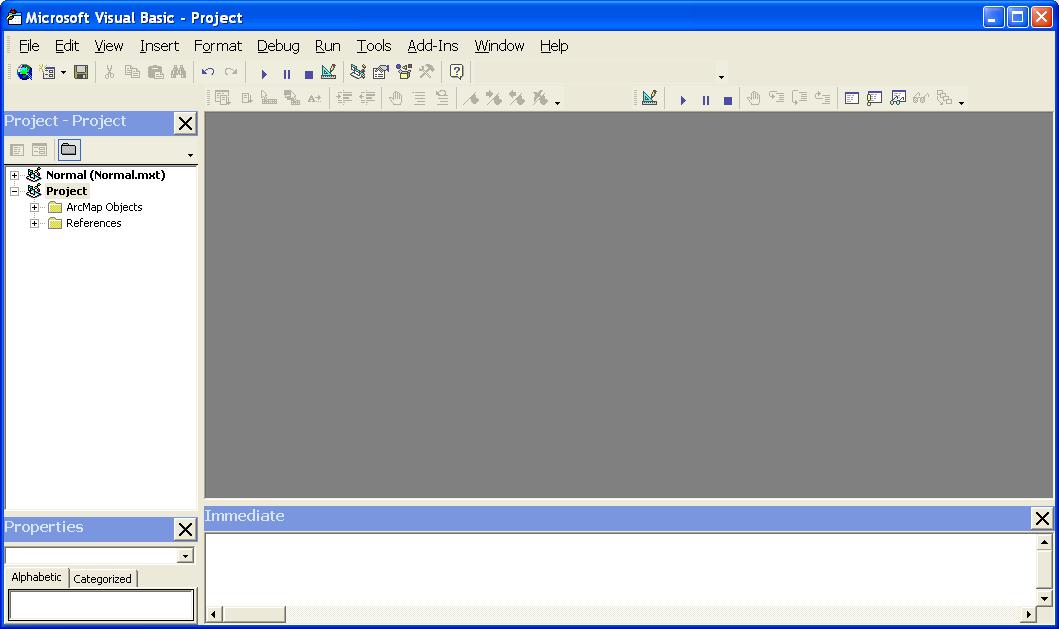The height and width of the screenshot is (629, 1059).
Task: Click View Code button in Project pane
Action: 18,150
